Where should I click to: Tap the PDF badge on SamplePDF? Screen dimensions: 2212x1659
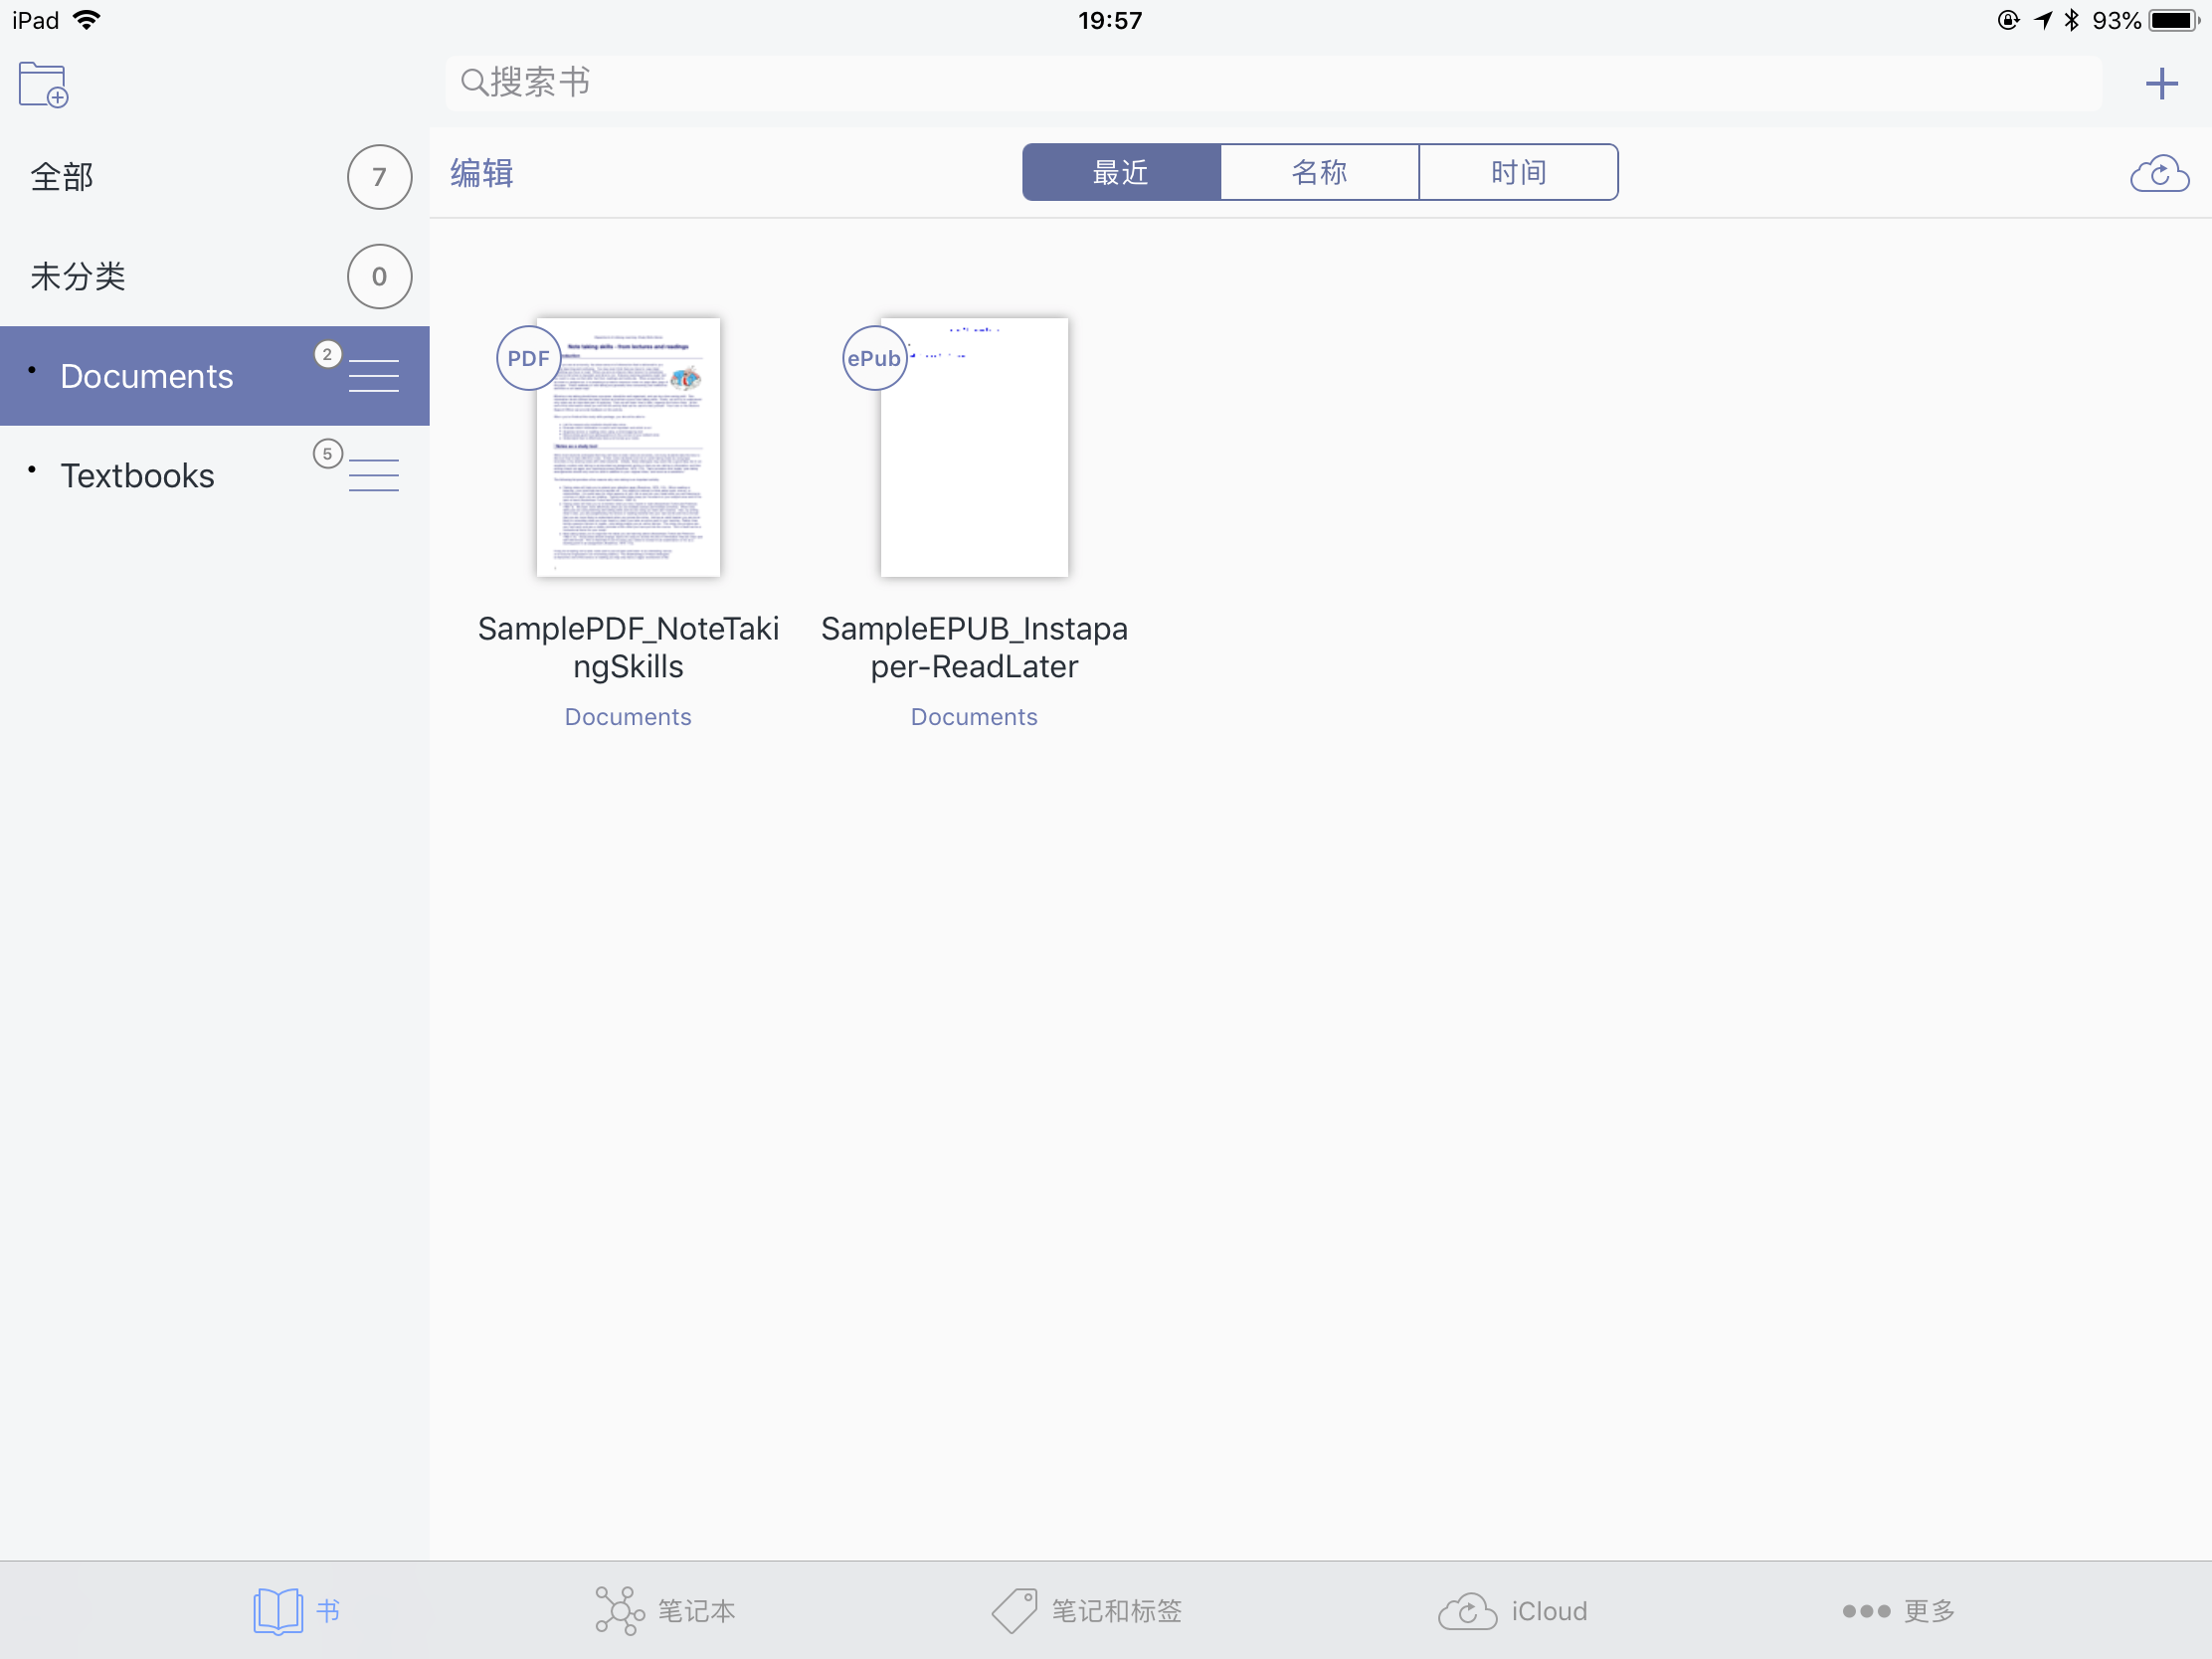528,358
